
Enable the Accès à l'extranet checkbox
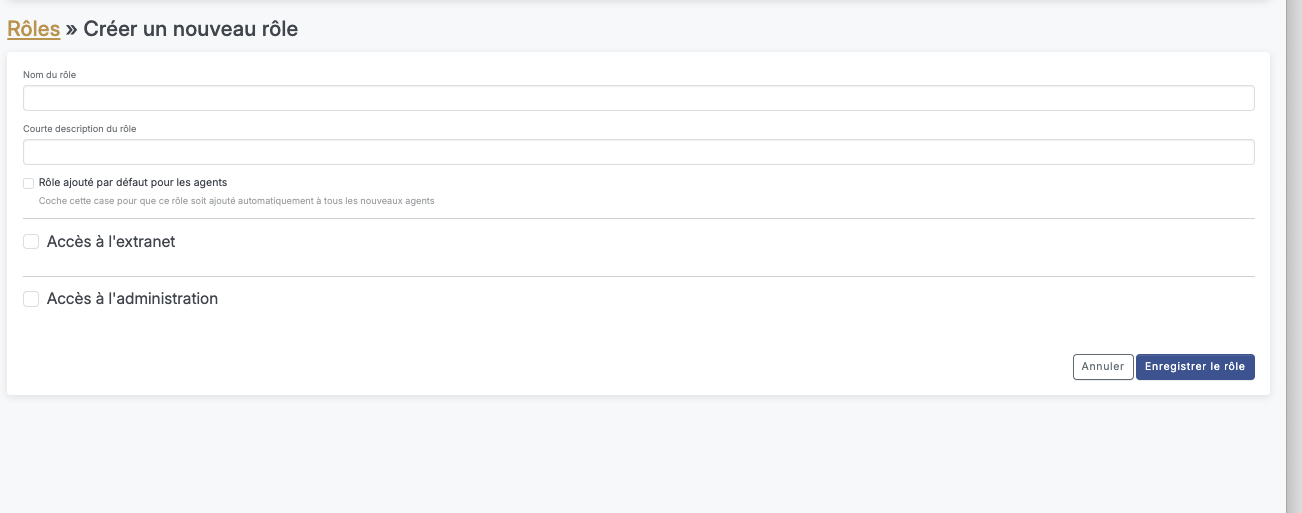31,242
